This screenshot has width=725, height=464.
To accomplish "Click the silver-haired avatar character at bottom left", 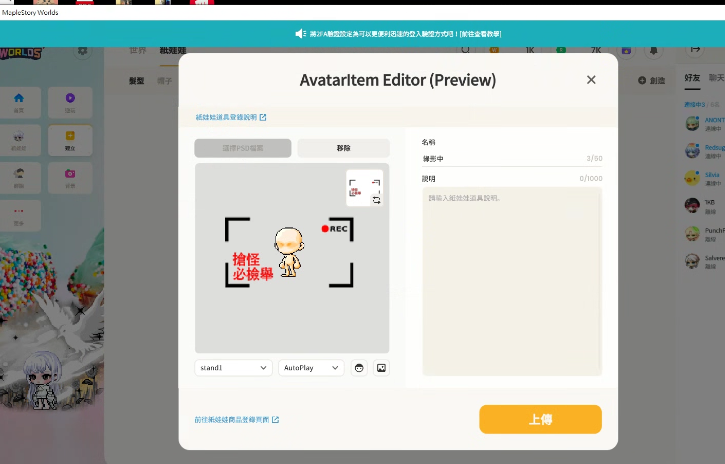I will click(x=43, y=380).
